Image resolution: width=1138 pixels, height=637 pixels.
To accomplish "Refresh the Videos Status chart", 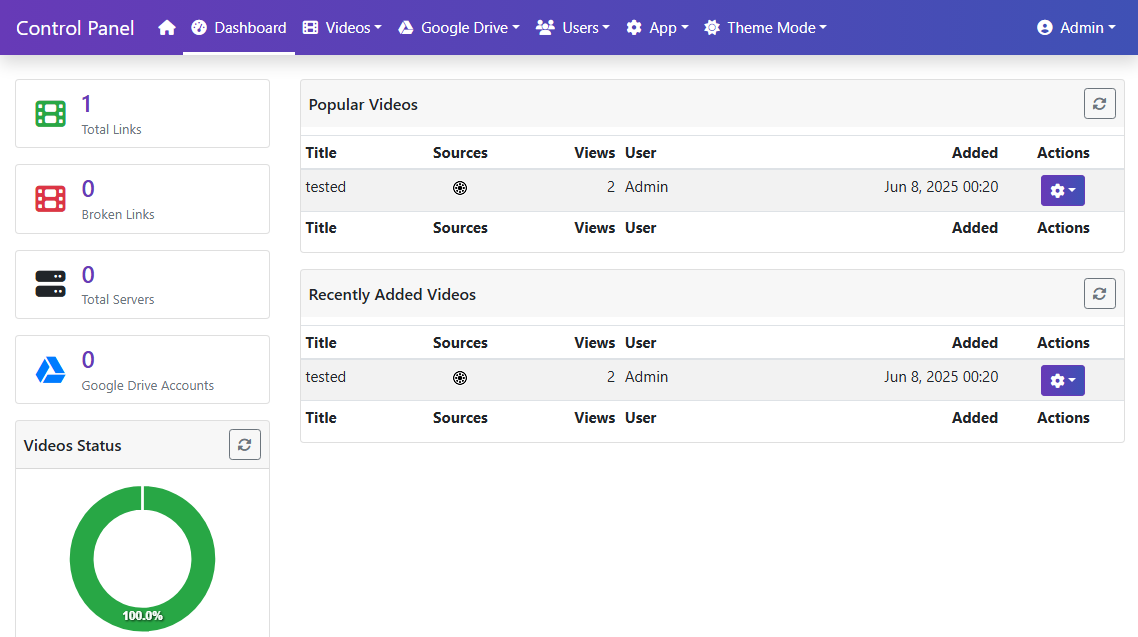I will 244,445.
